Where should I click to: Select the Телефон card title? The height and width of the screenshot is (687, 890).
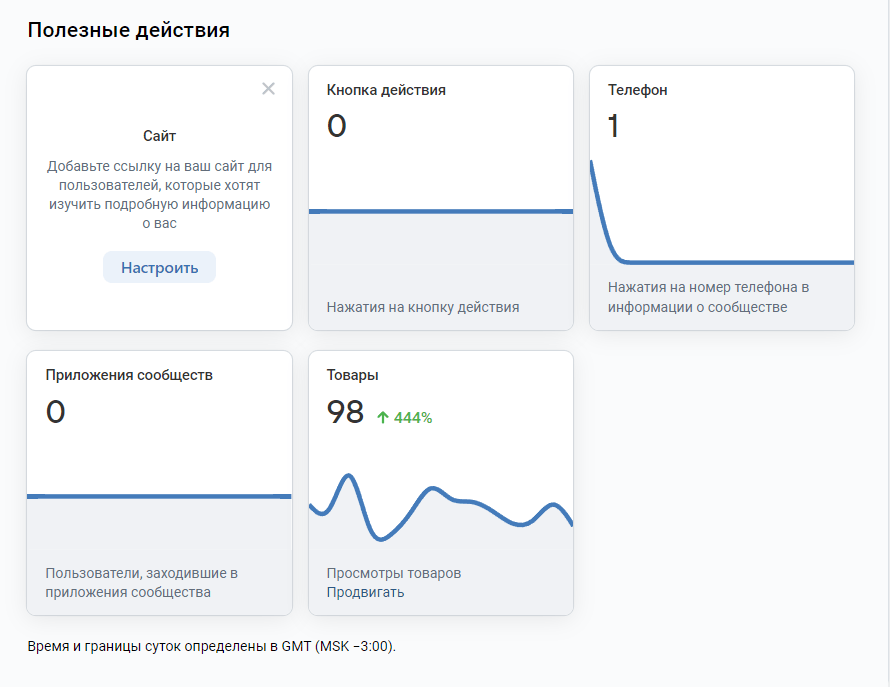[x=638, y=90]
